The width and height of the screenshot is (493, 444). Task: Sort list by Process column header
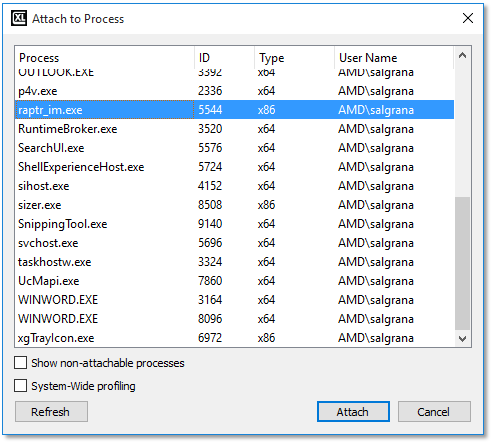[105, 58]
